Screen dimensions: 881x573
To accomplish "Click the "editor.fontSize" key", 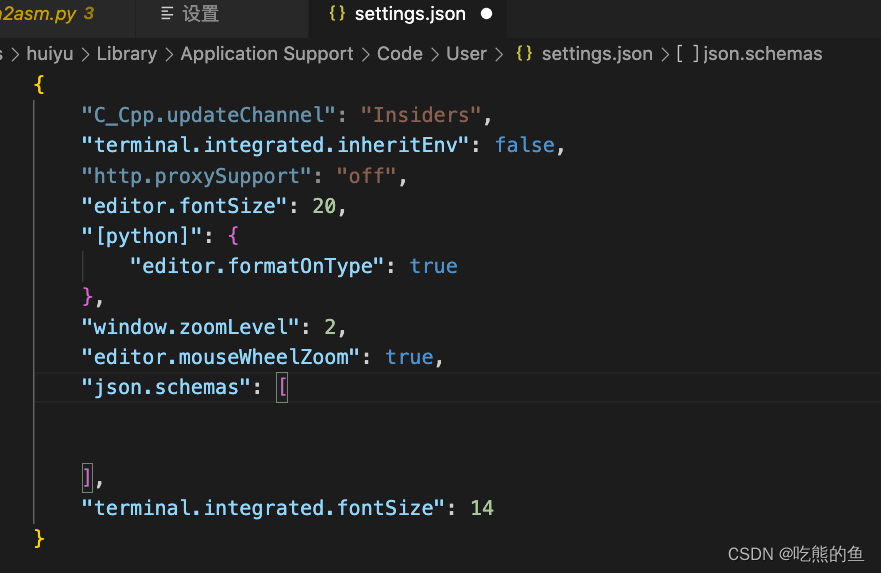I will (x=184, y=206).
